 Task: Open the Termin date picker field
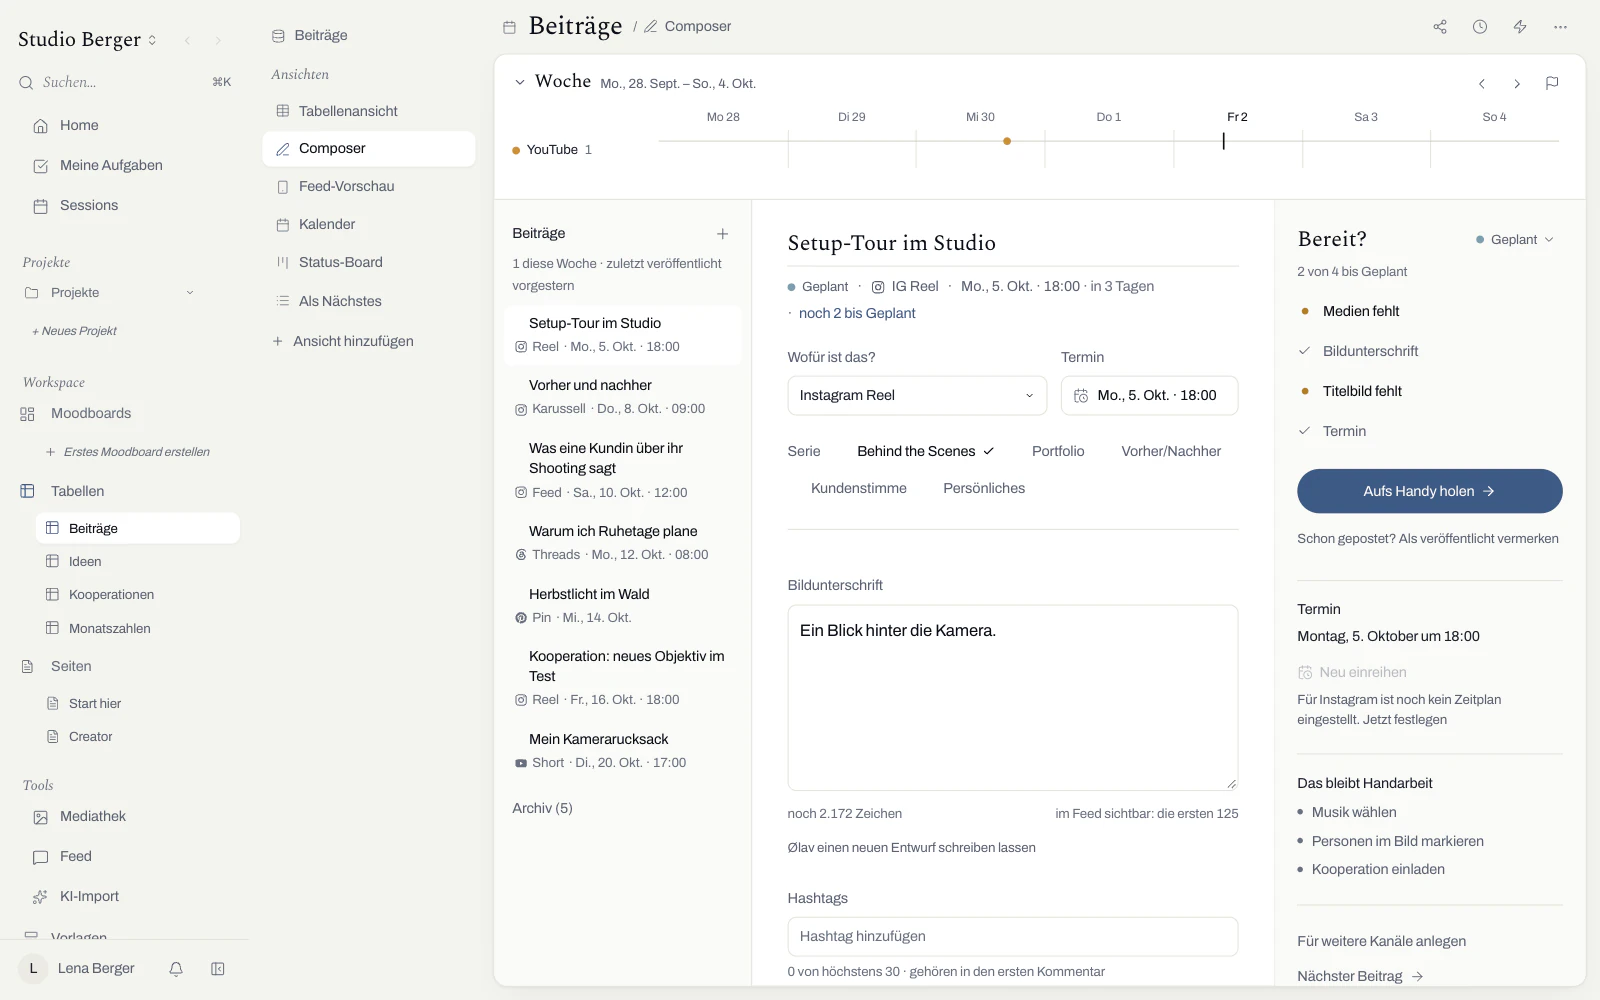click(x=1149, y=396)
